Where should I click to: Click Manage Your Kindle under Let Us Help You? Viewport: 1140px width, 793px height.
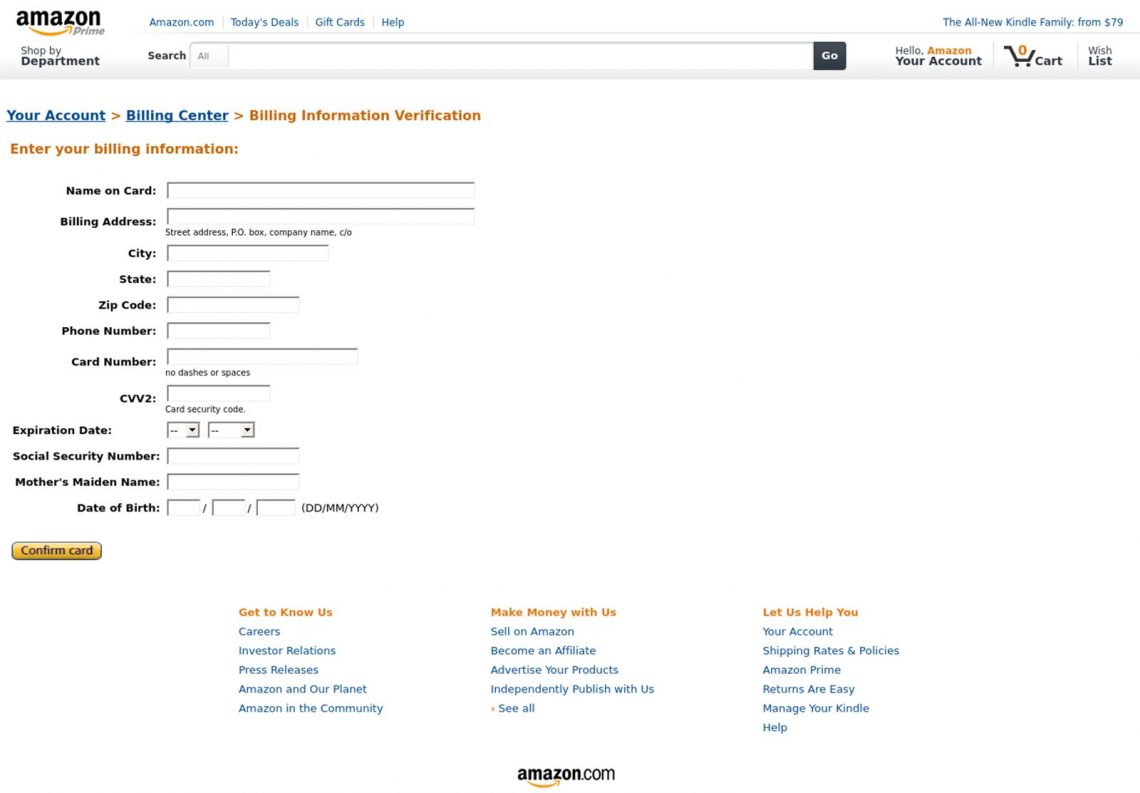816,707
